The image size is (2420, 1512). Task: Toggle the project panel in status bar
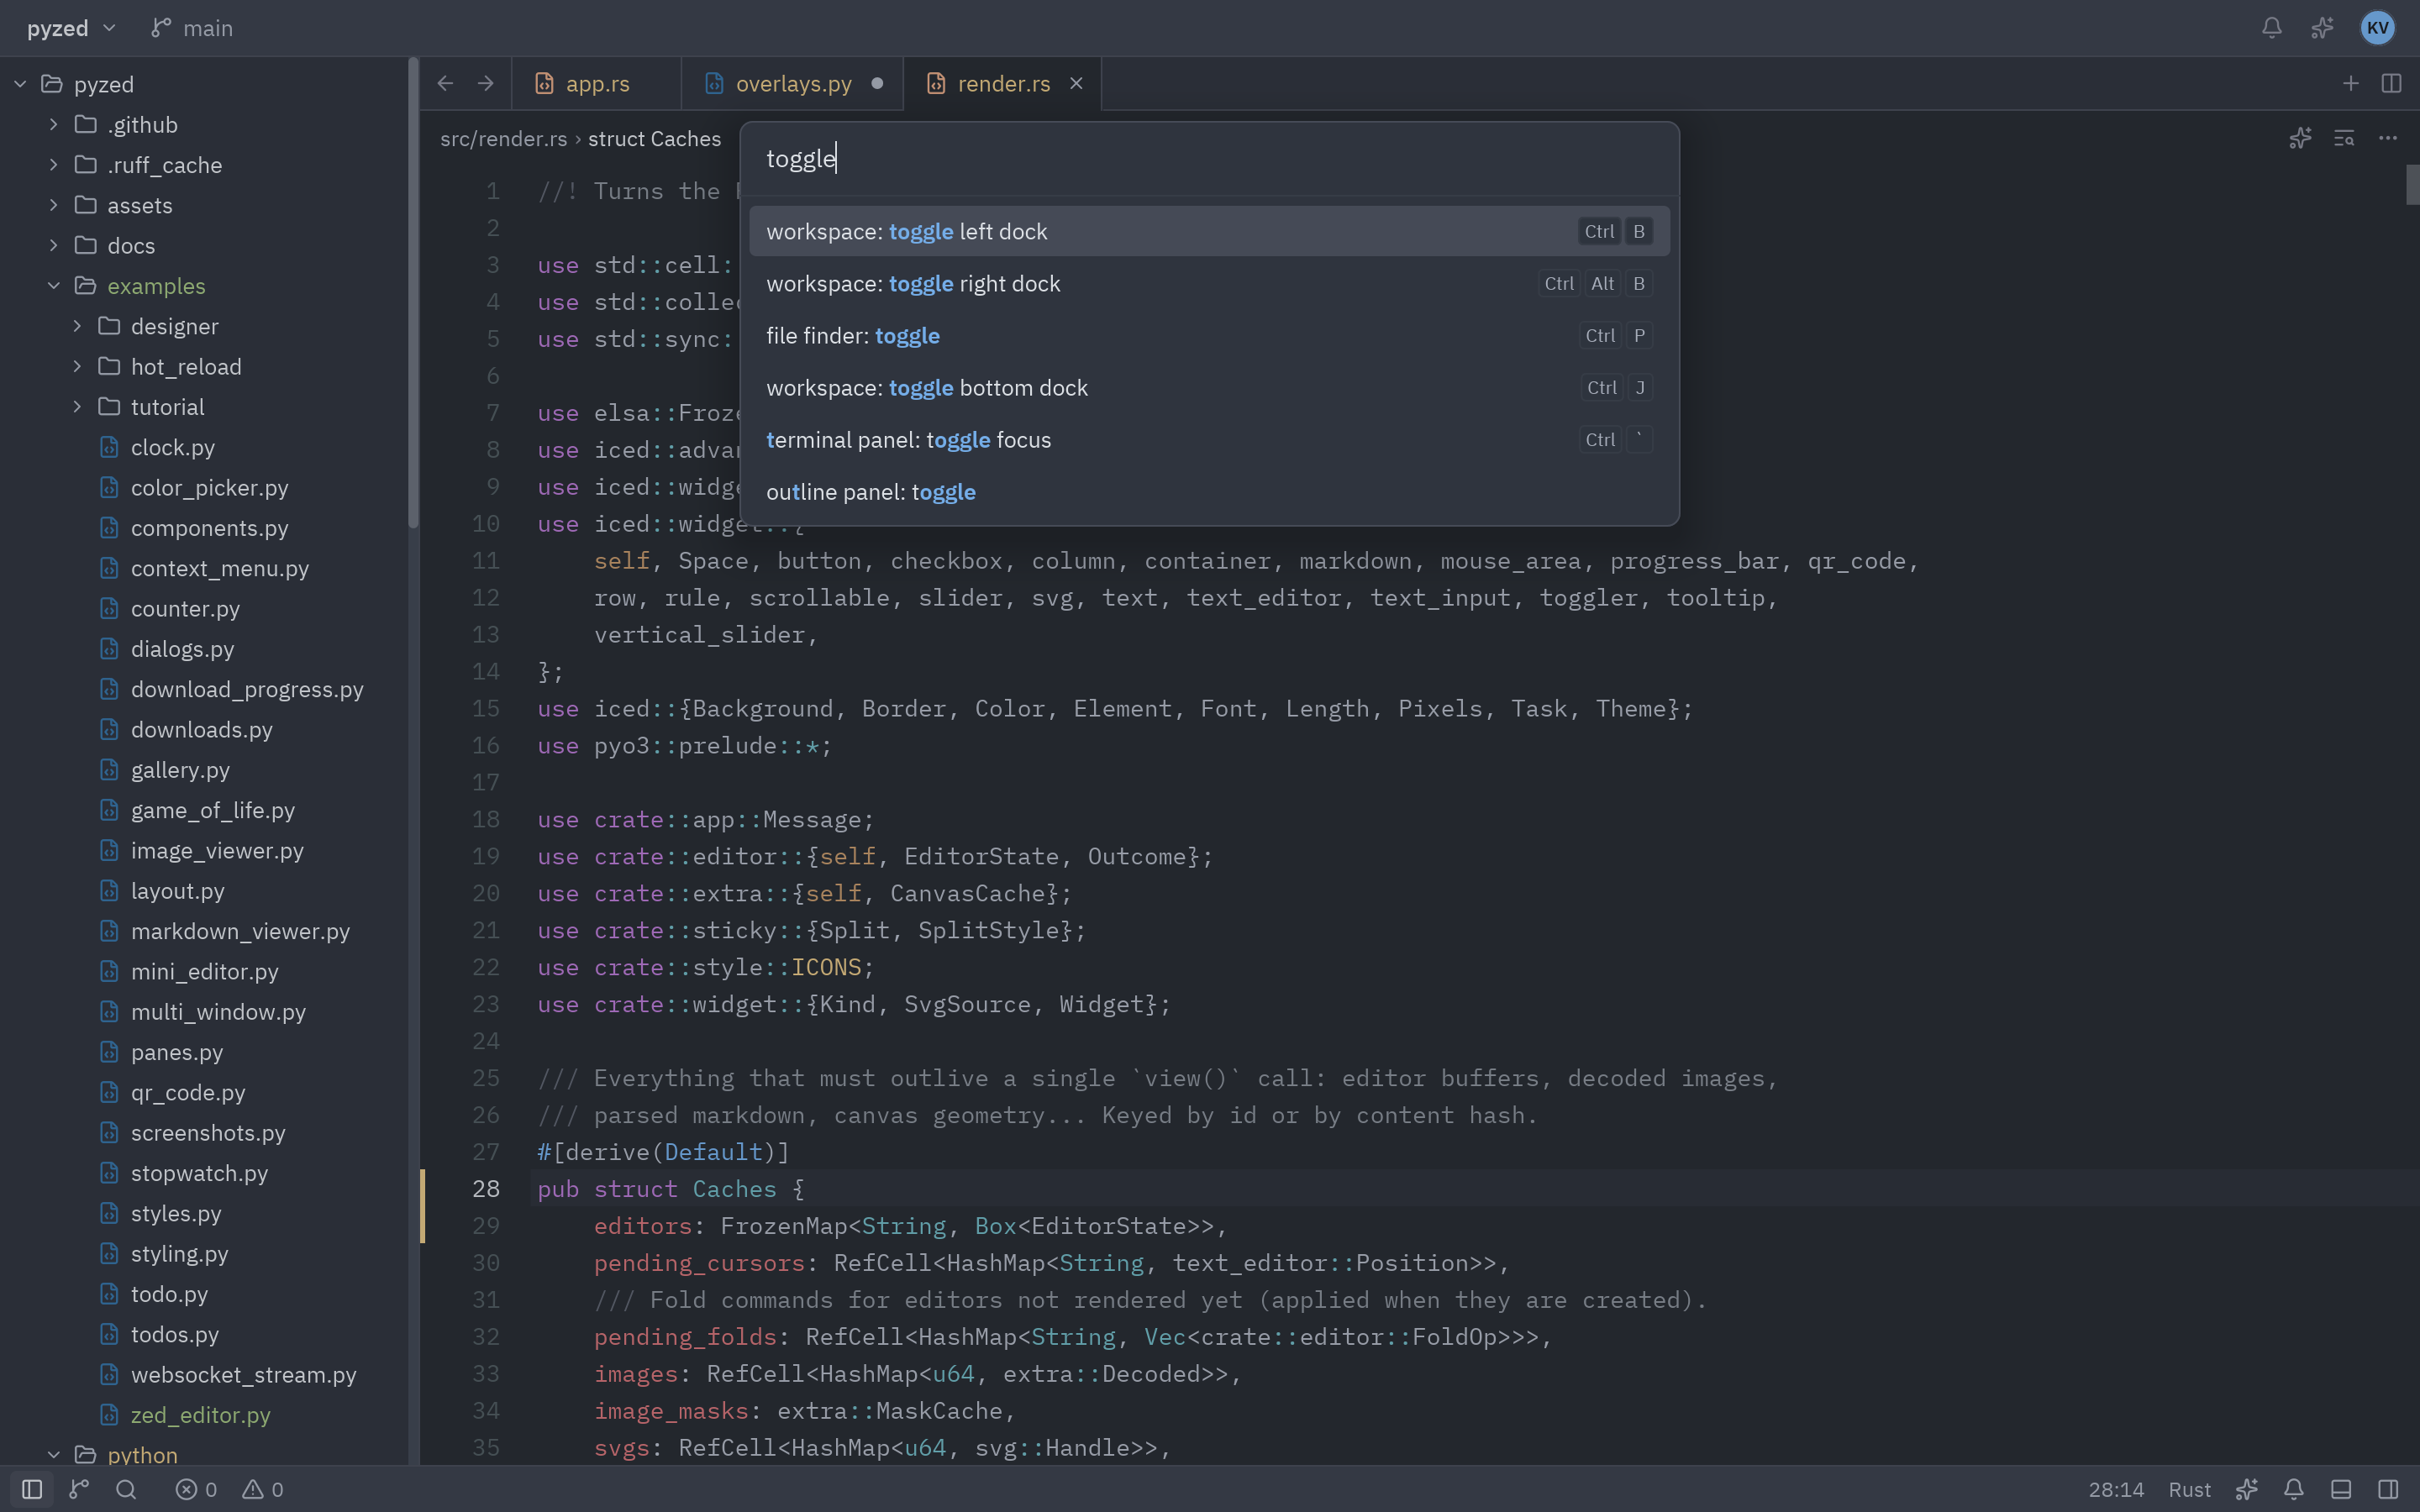coord(32,1489)
